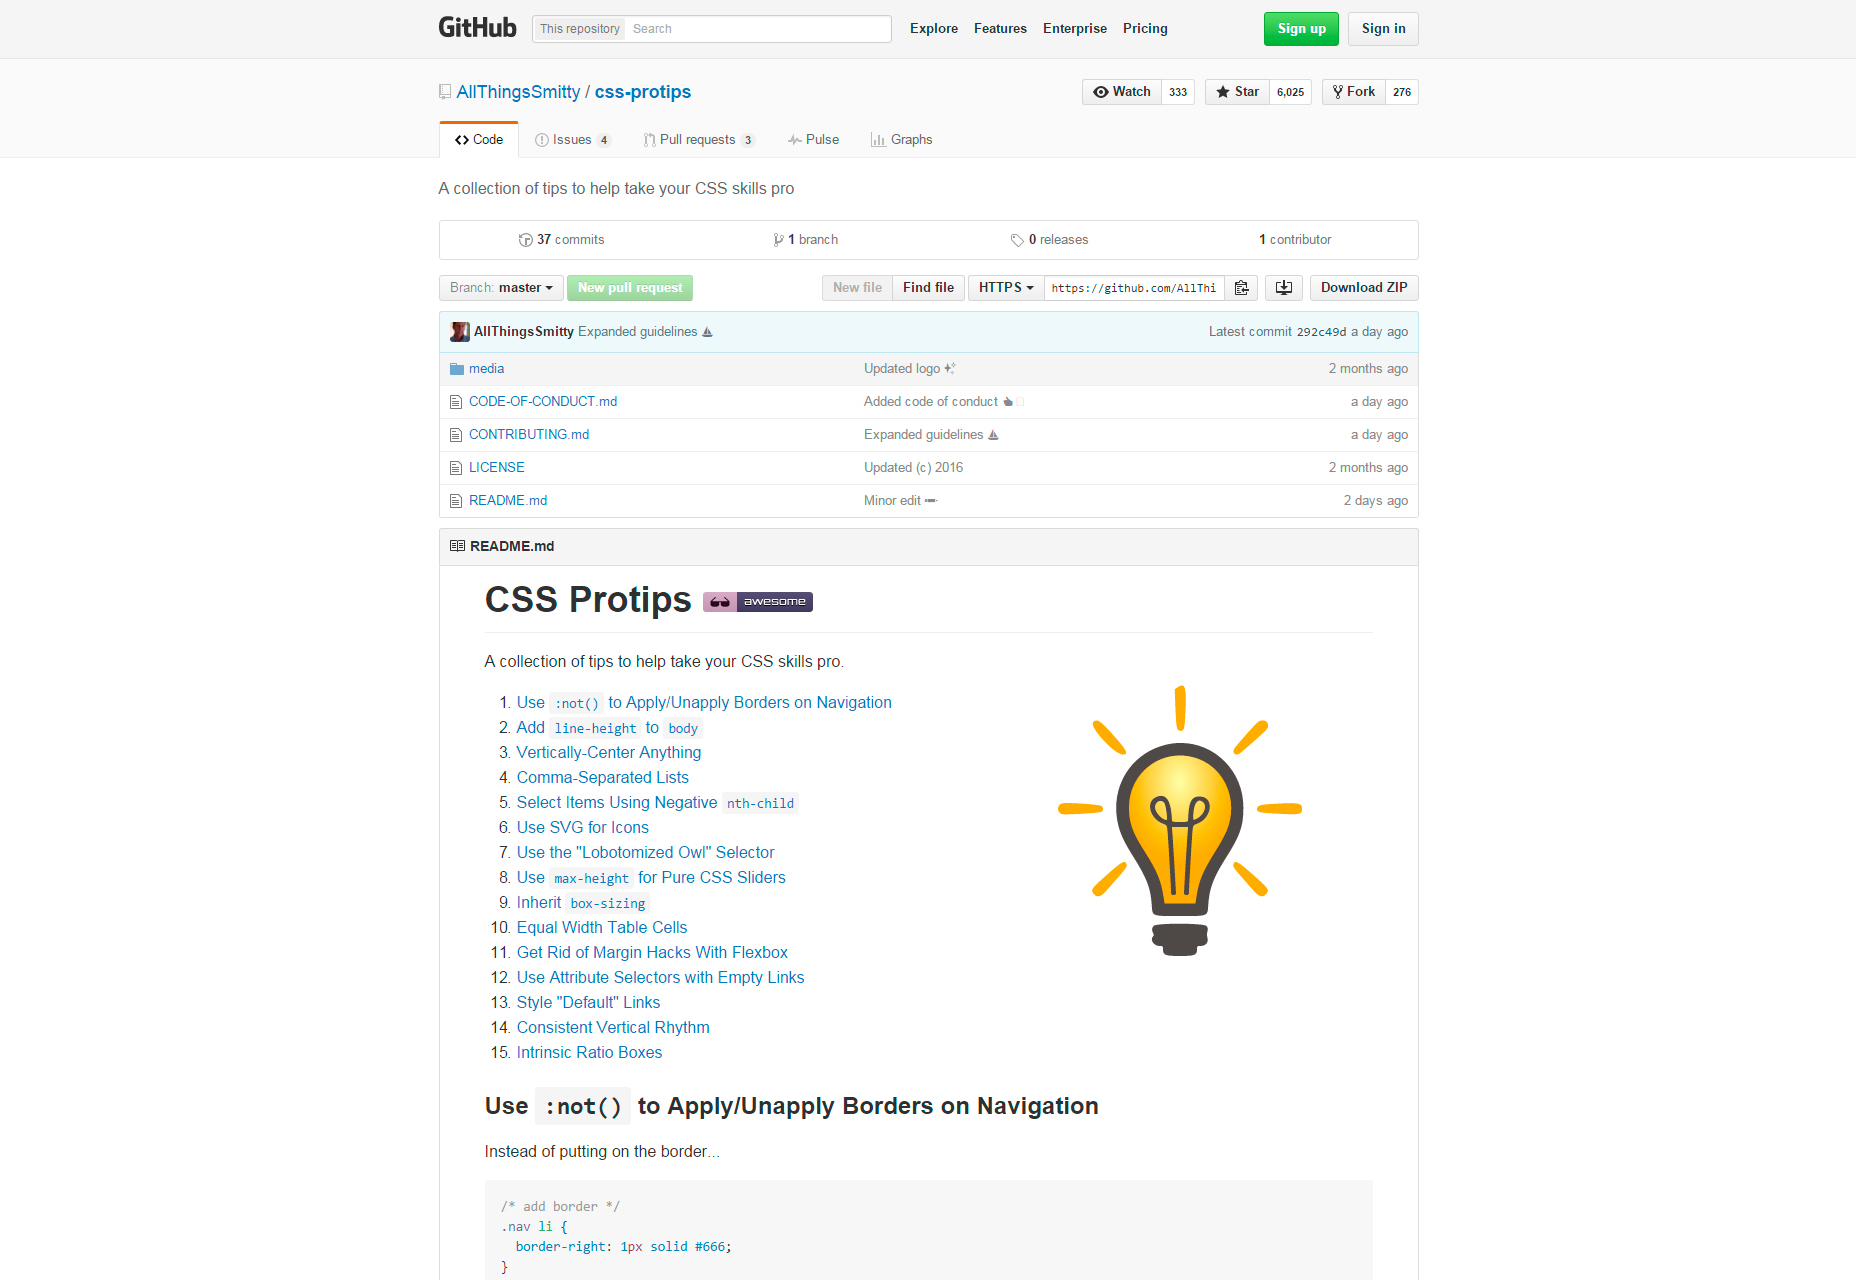Open the Graphs tab

(x=901, y=140)
